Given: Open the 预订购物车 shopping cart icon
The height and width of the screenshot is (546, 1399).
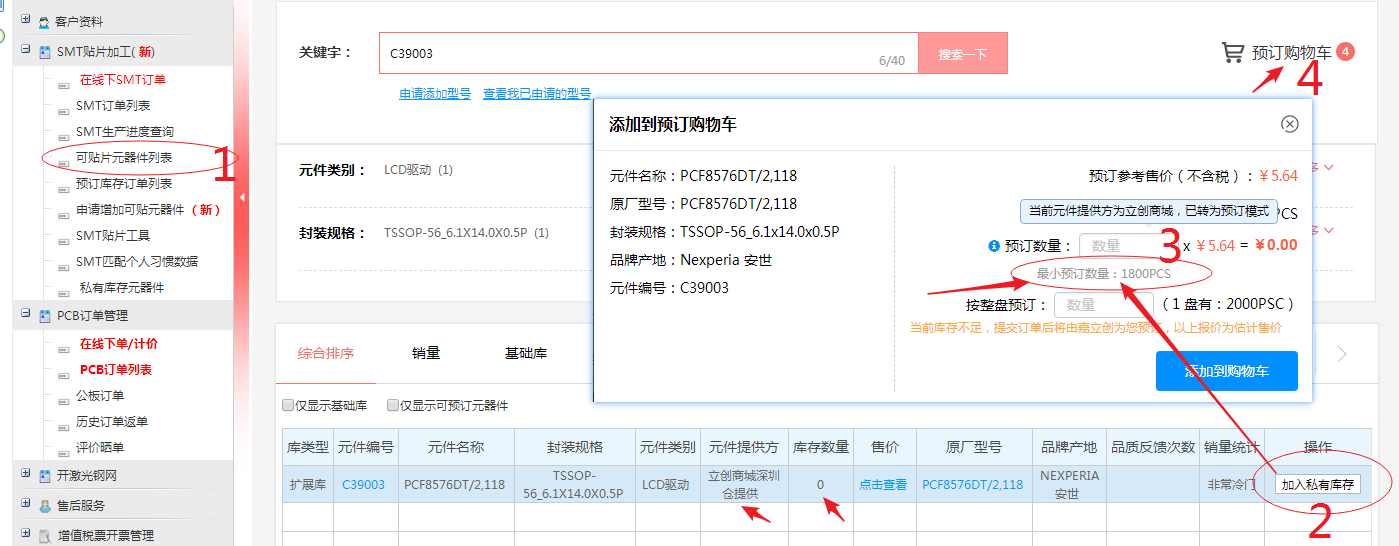Looking at the screenshot, I should [x=1232, y=53].
